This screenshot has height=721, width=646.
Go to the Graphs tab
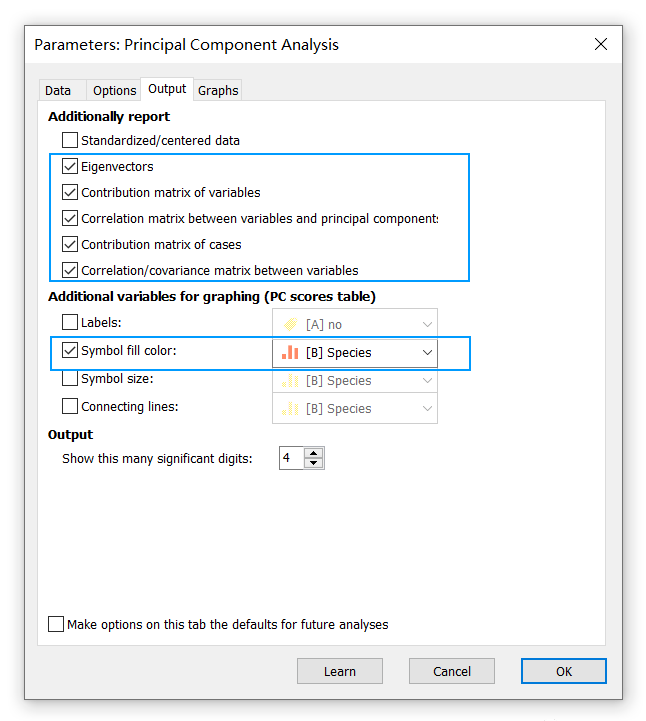click(218, 90)
